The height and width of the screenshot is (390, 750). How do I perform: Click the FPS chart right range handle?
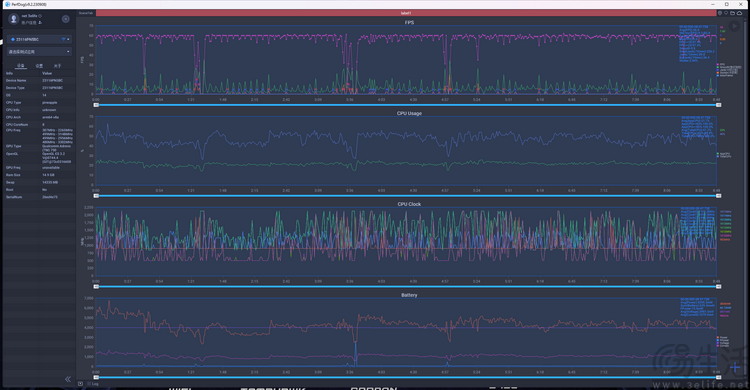(x=718, y=105)
